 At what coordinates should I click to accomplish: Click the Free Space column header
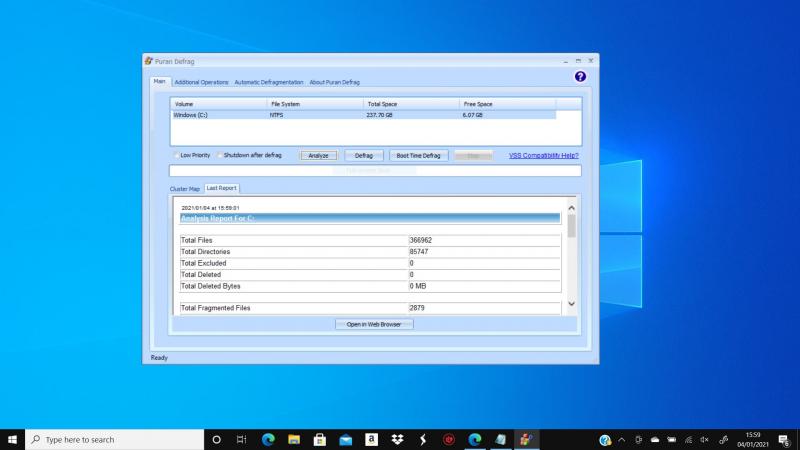tap(508, 104)
